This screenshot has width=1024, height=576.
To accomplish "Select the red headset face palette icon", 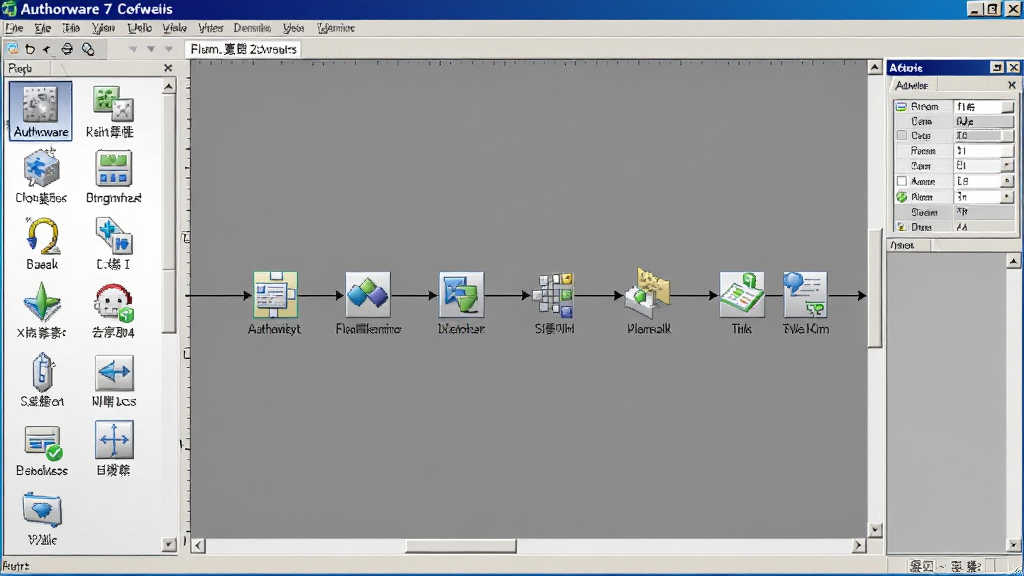I will 114,303.
